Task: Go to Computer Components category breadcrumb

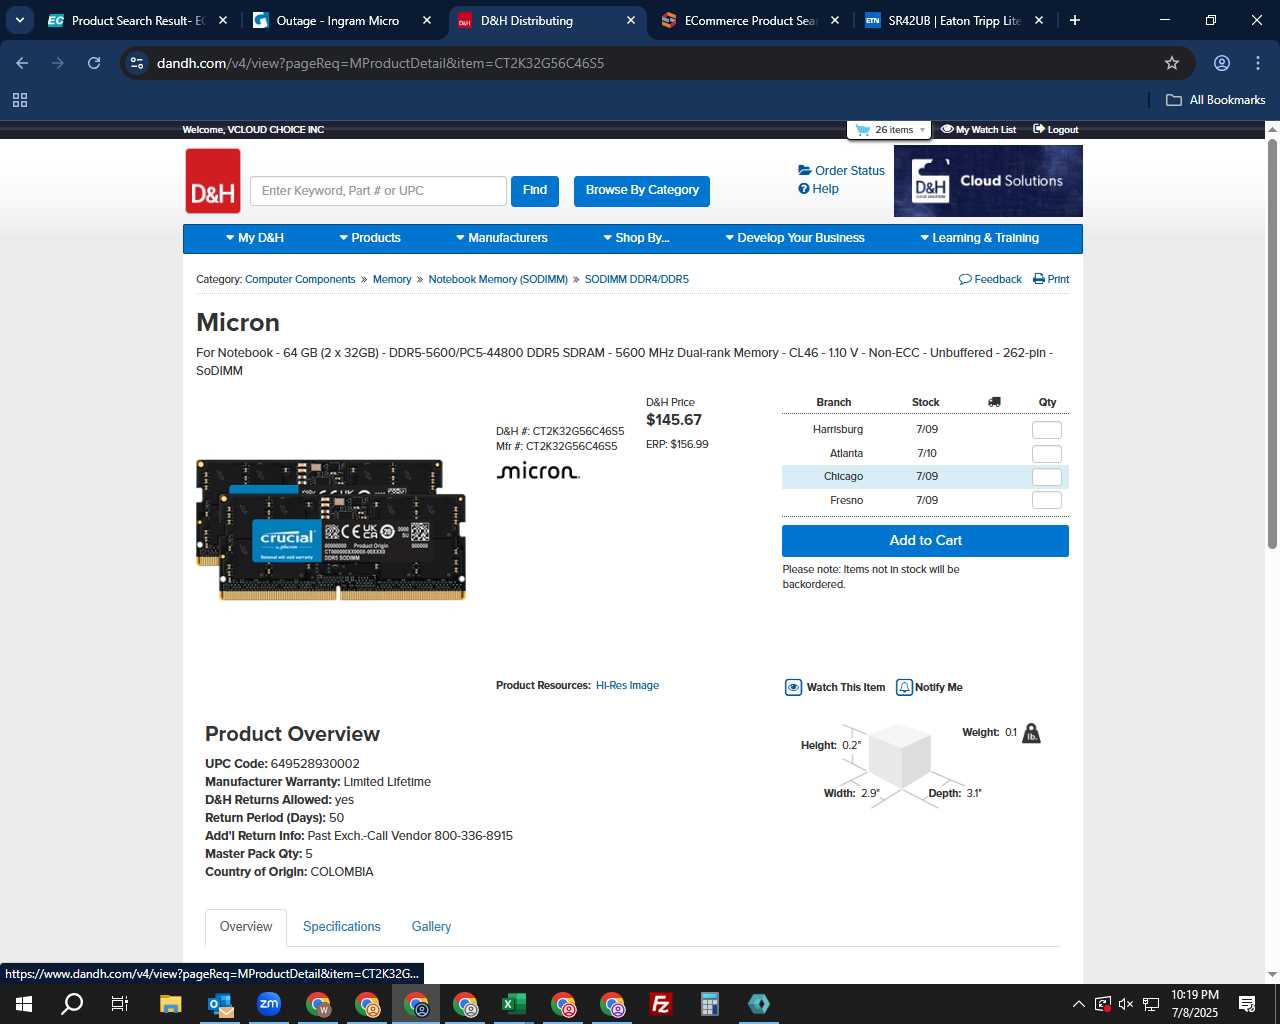Action: 300,280
